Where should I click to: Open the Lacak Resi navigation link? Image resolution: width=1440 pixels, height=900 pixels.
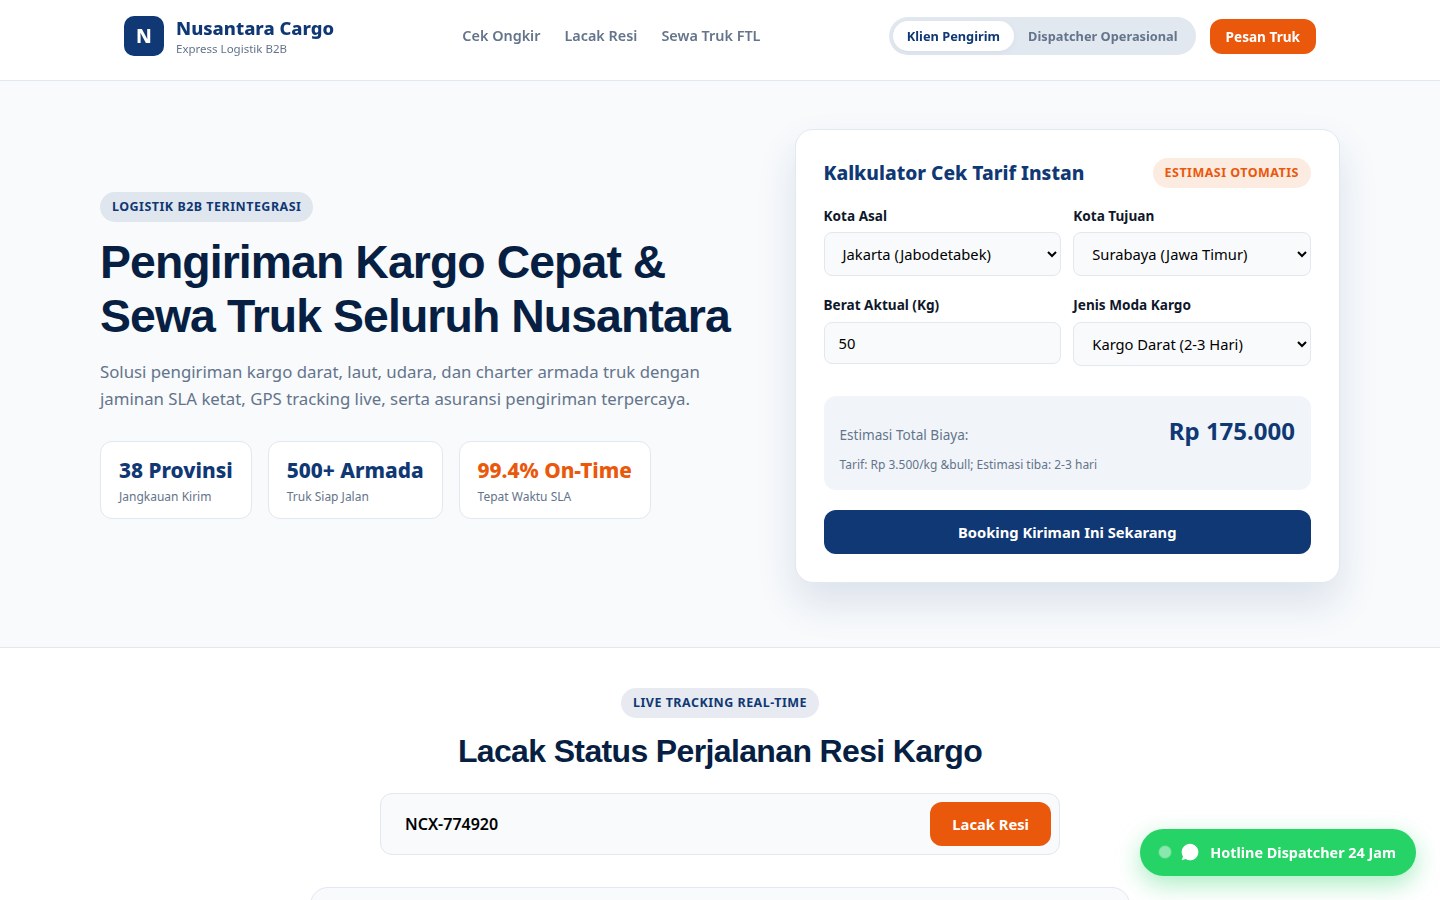click(600, 36)
